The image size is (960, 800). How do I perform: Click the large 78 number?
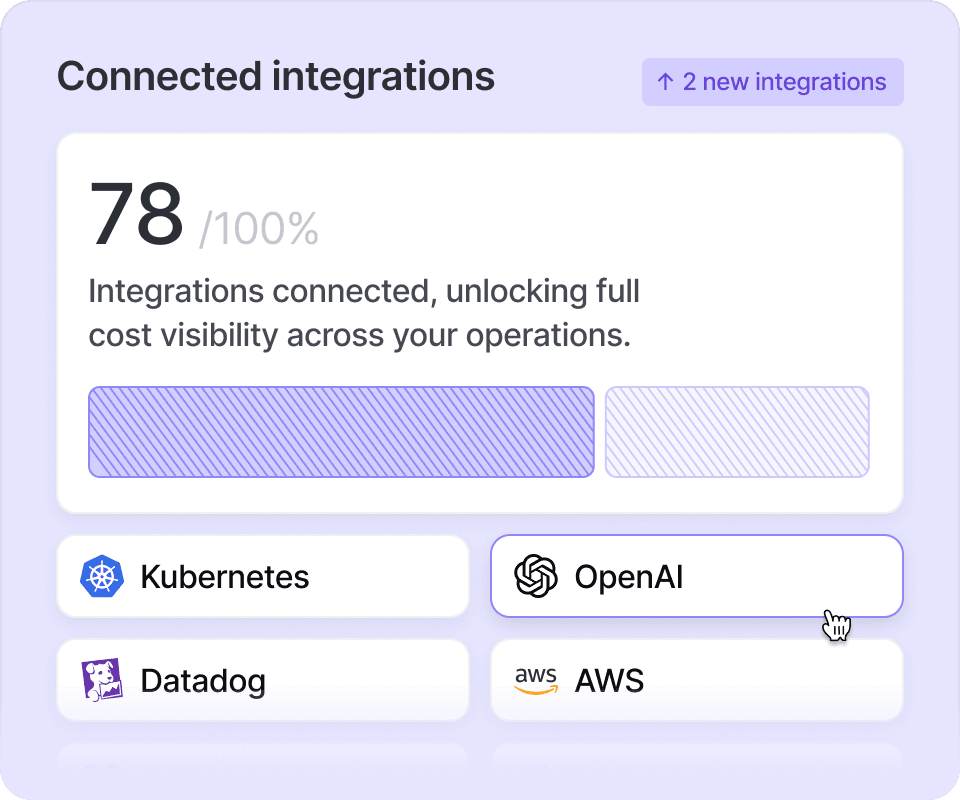[x=137, y=214]
